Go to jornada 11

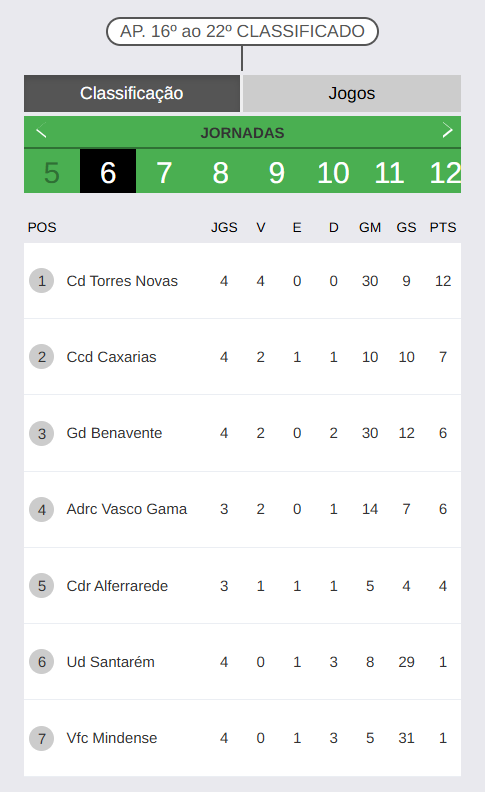389,172
